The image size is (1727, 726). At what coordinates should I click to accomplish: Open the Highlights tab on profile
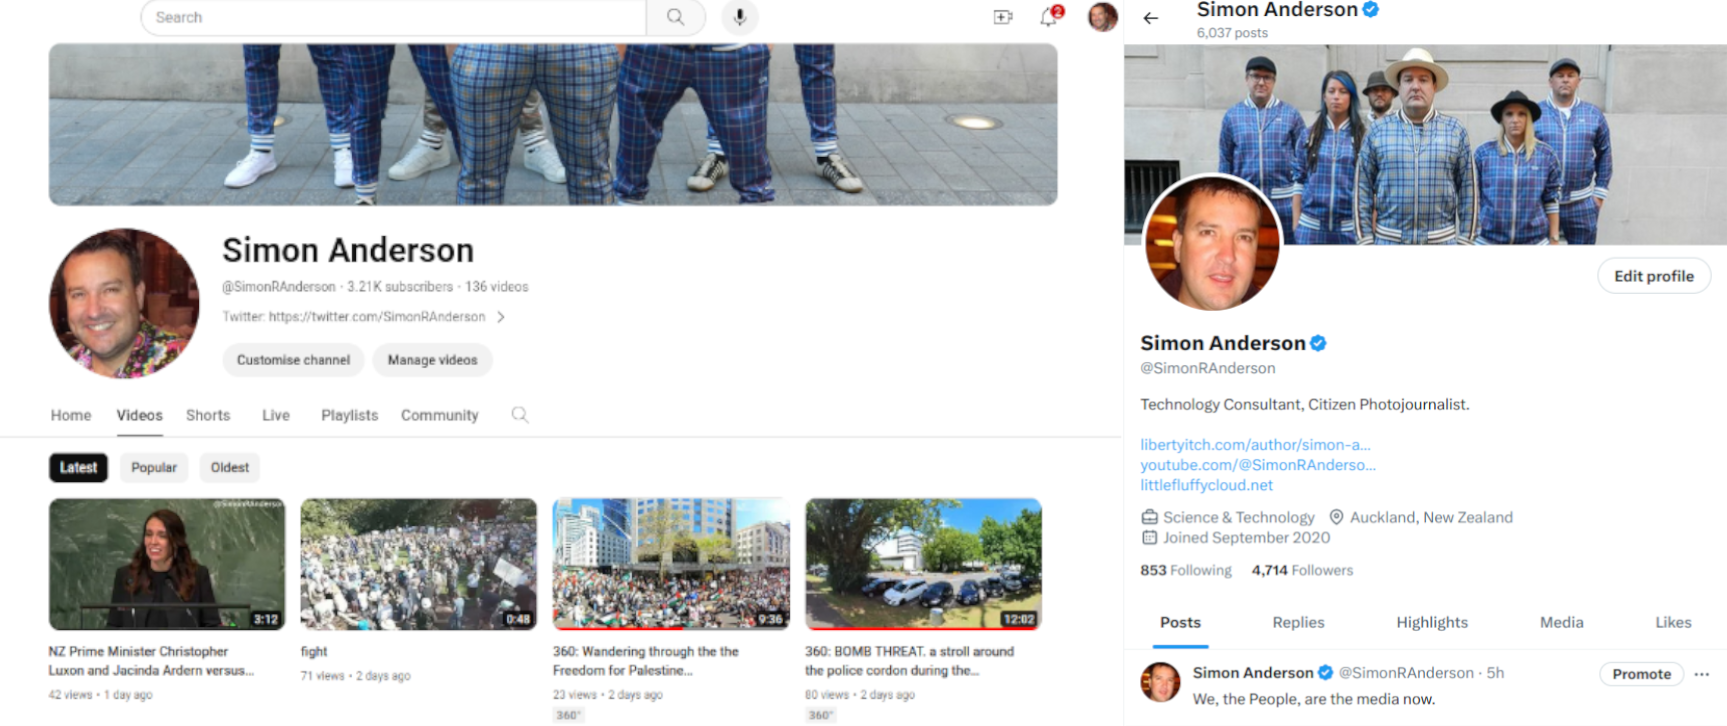click(1432, 622)
